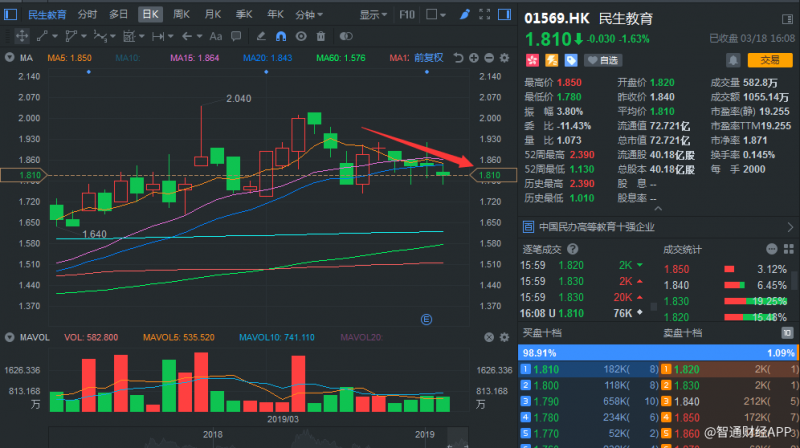This screenshot has width=800, height=448.
Task: Select the 日K tab
Action: [x=151, y=14]
